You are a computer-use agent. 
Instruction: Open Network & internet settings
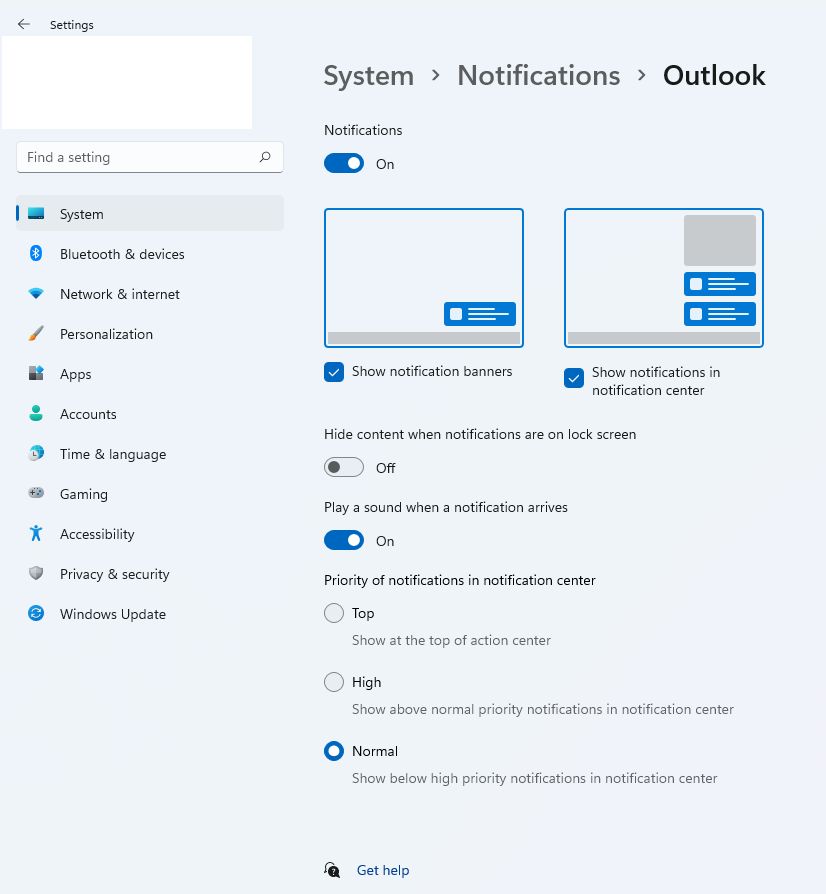(x=150, y=294)
